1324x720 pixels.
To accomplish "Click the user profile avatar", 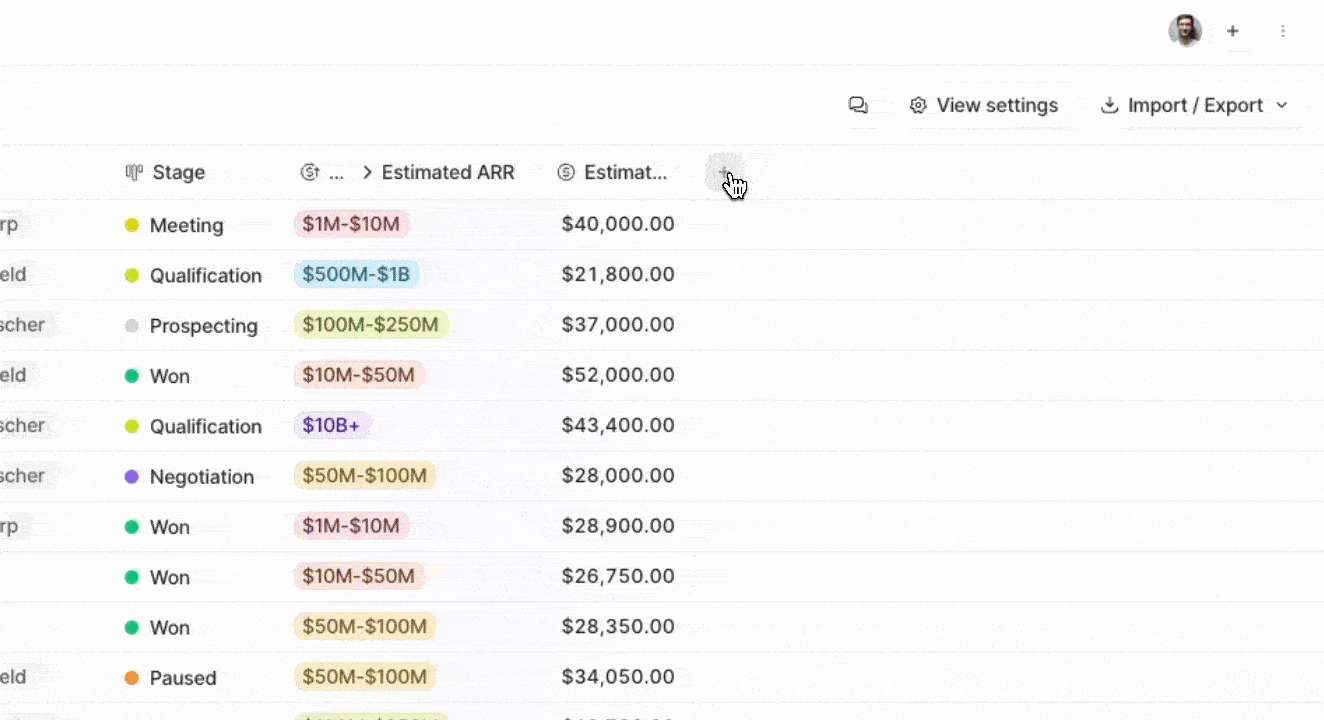I will click(x=1185, y=31).
